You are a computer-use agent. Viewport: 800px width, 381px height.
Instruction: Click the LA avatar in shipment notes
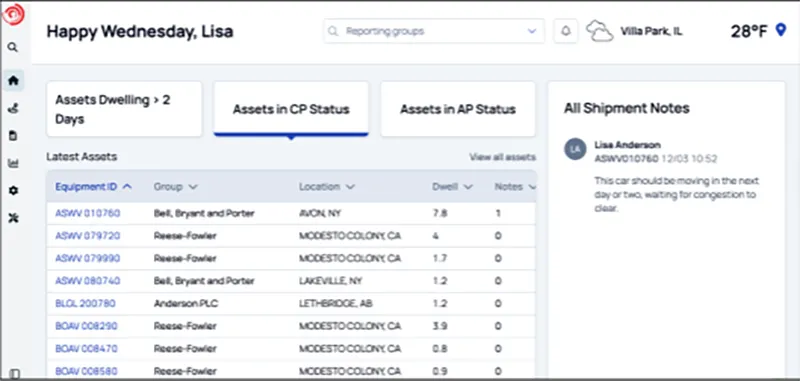click(575, 149)
